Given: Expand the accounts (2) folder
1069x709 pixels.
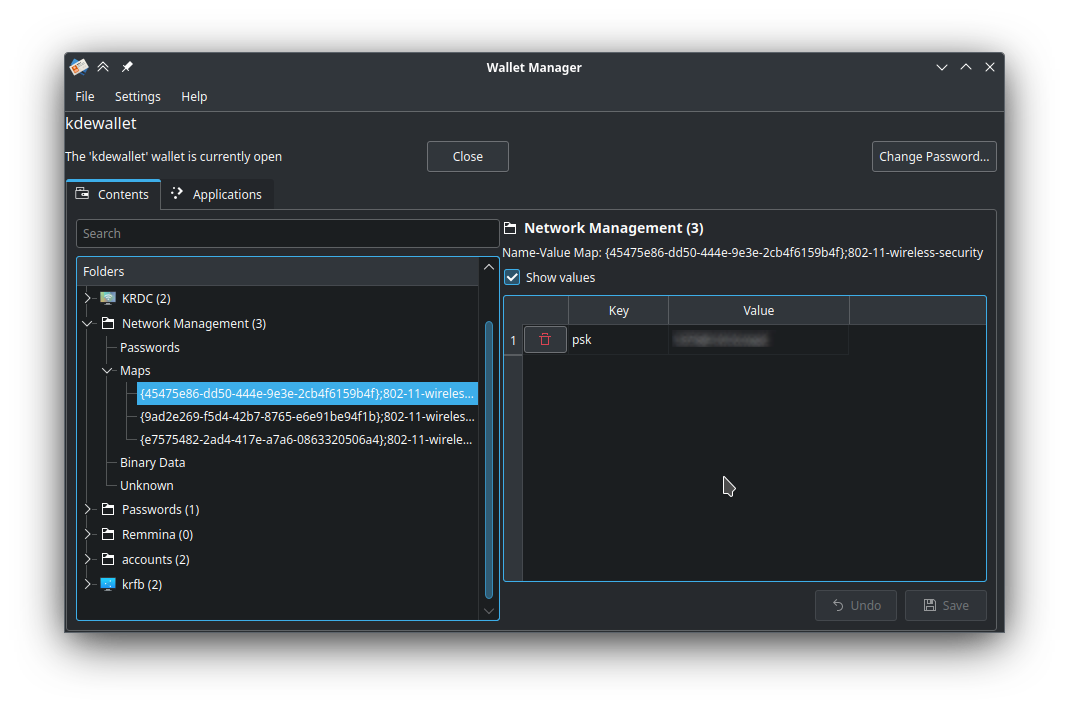Looking at the screenshot, I should [x=87, y=559].
